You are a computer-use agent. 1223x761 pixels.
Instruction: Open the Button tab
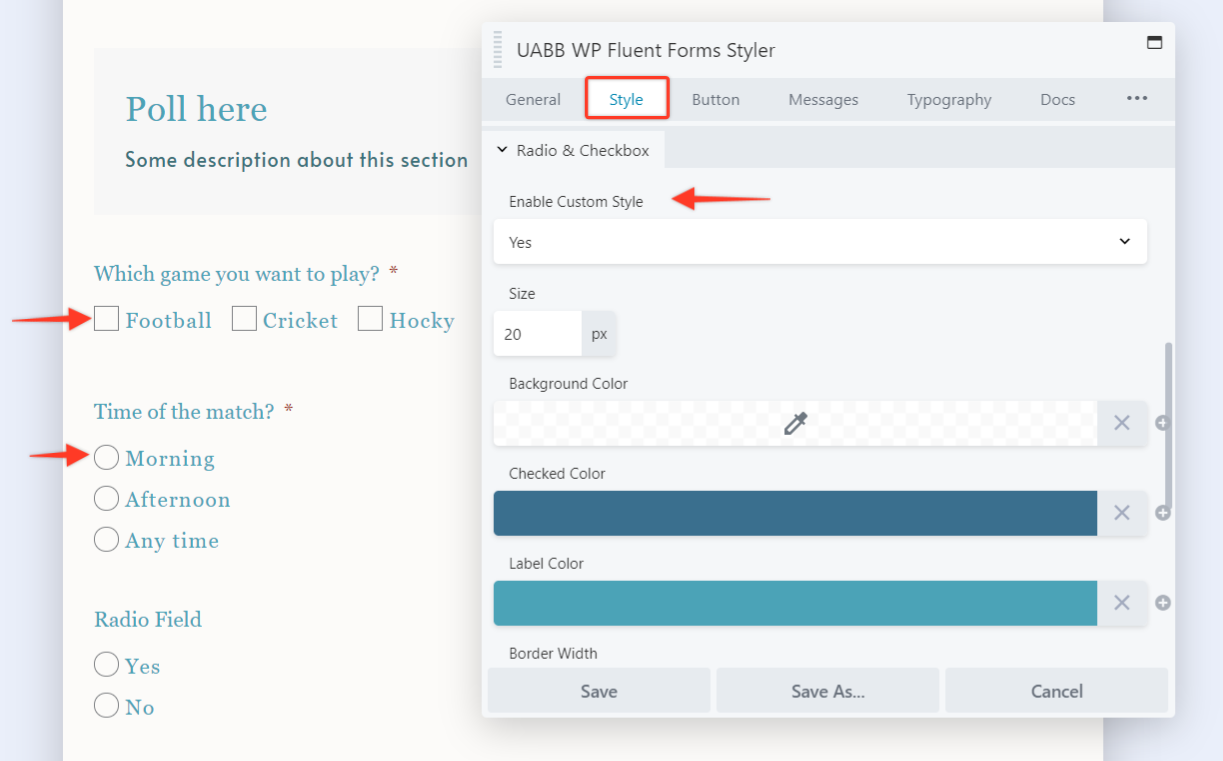(x=716, y=100)
